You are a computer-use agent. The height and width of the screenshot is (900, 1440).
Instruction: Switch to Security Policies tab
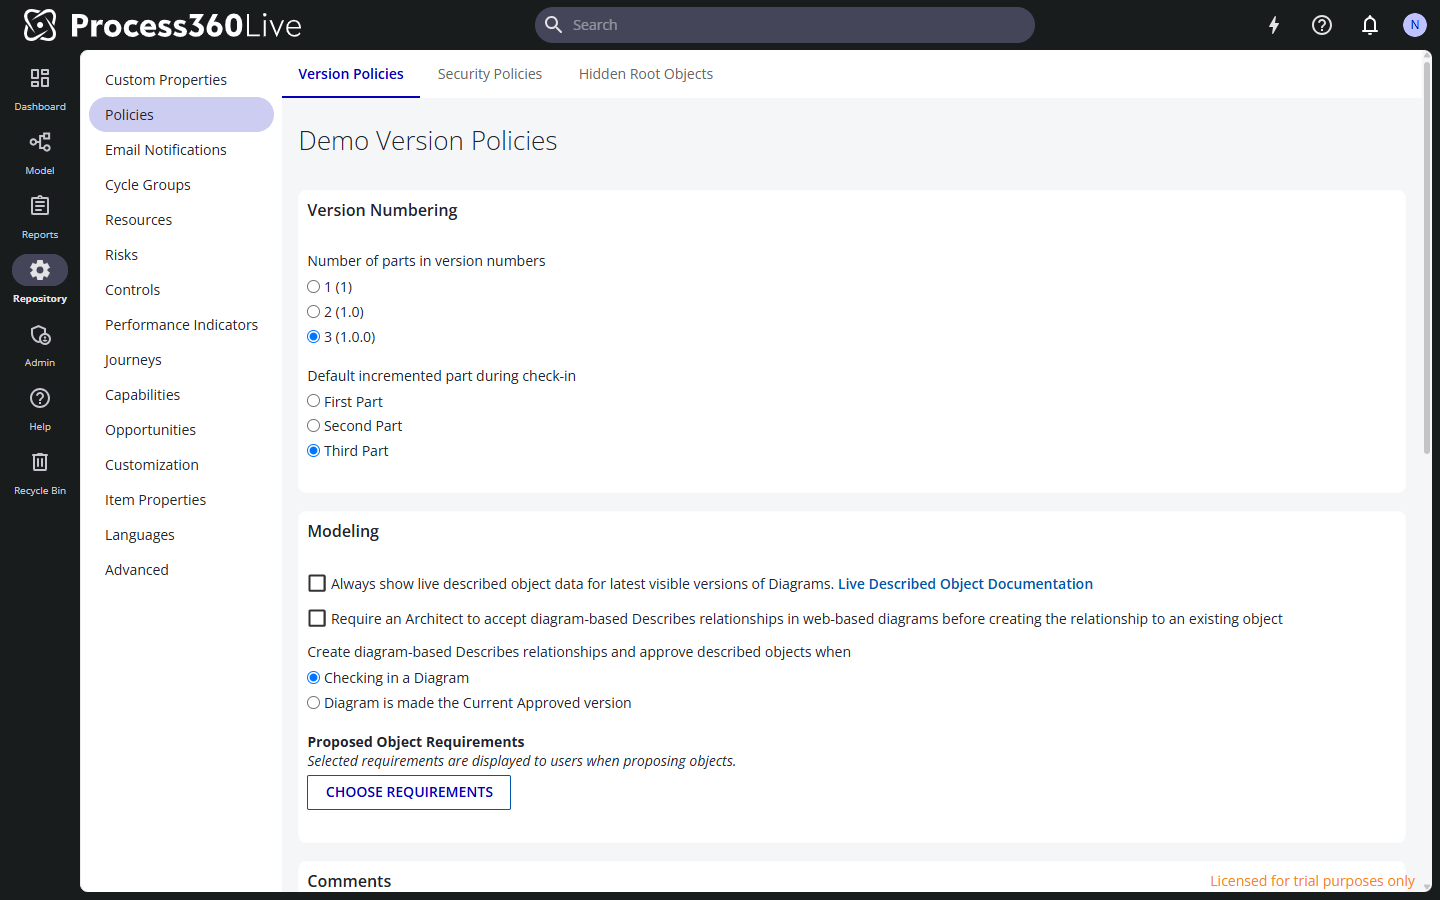point(490,74)
